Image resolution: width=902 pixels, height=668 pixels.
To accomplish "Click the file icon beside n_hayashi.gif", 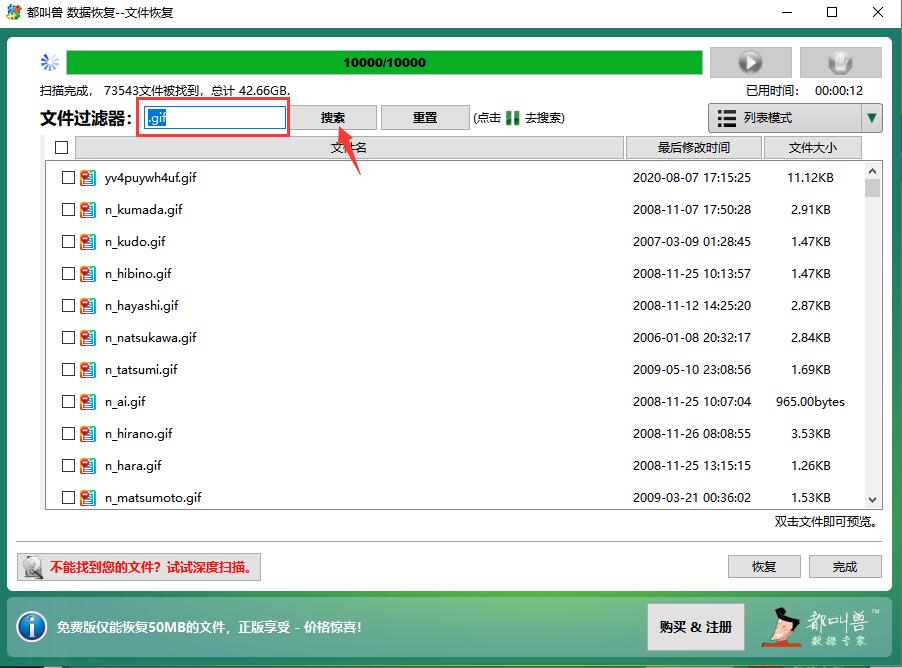I will (x=88, y=306).
